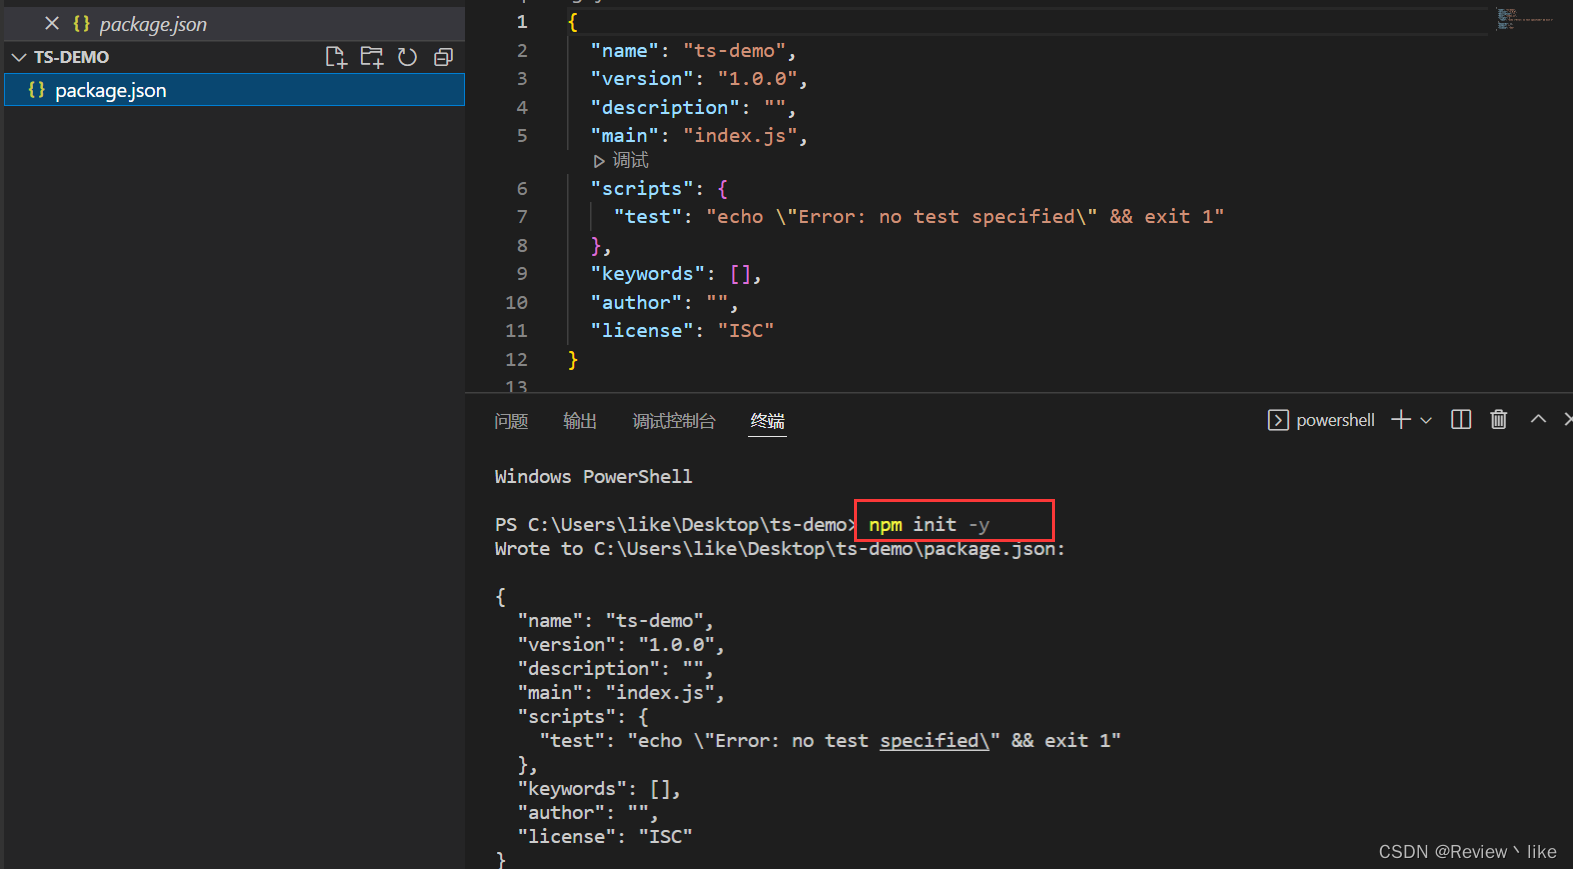Click the "license" key in the editor
This screenshot has width=1573, height=869.
coord(642,330)
